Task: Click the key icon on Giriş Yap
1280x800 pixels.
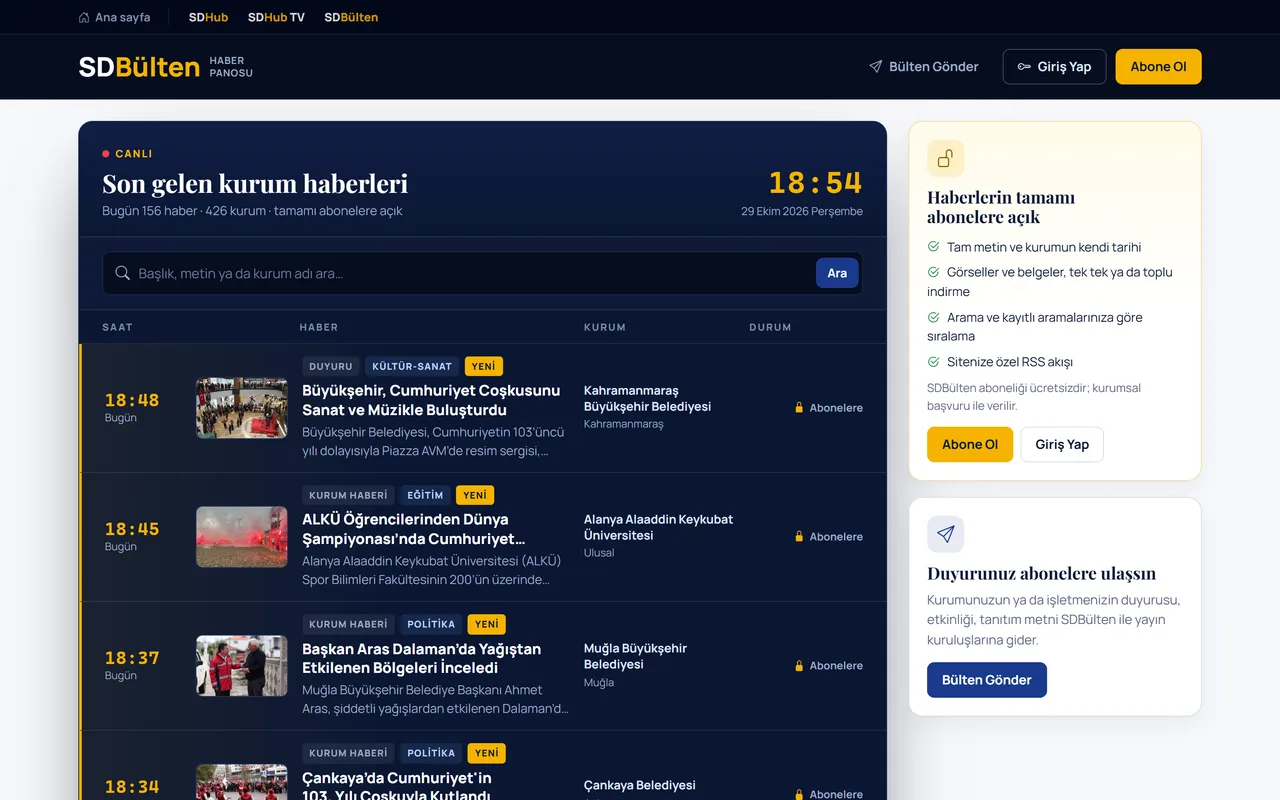Action: (1024, 67)
